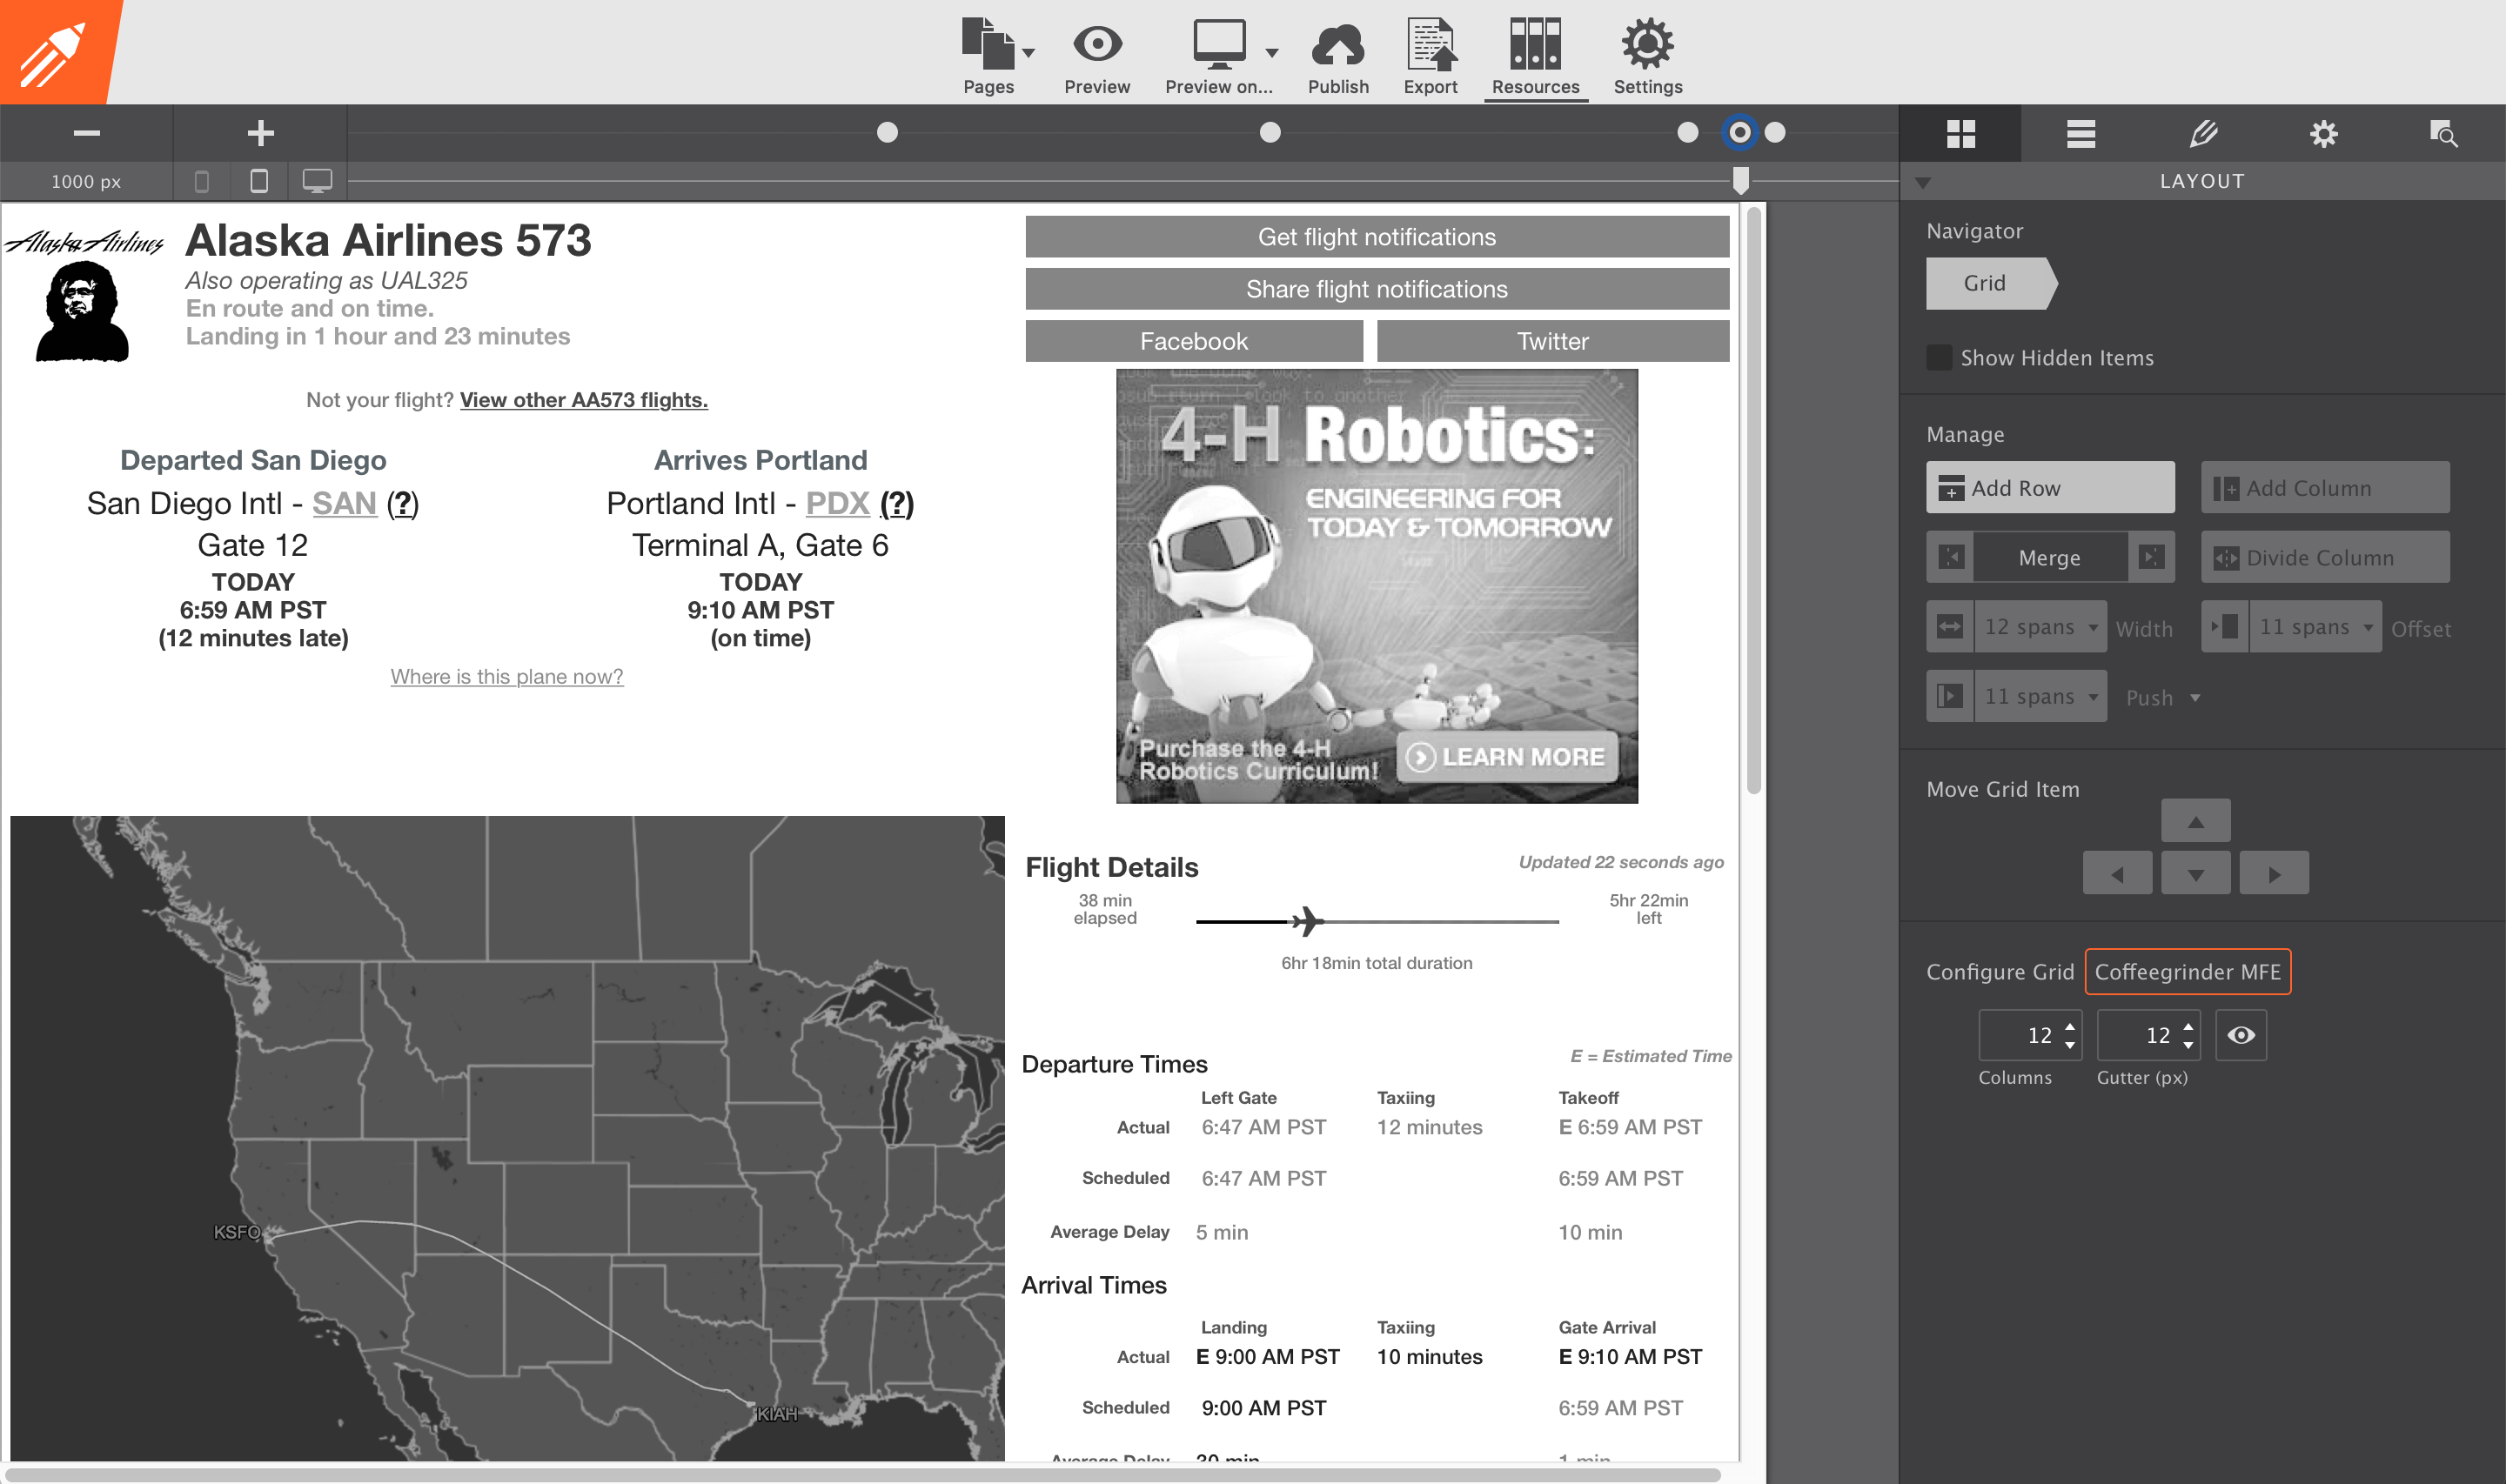Click the Add Row button
Image resolution: width=2506 pixels, height=1484 pixels.
(x=2049, y=488)
